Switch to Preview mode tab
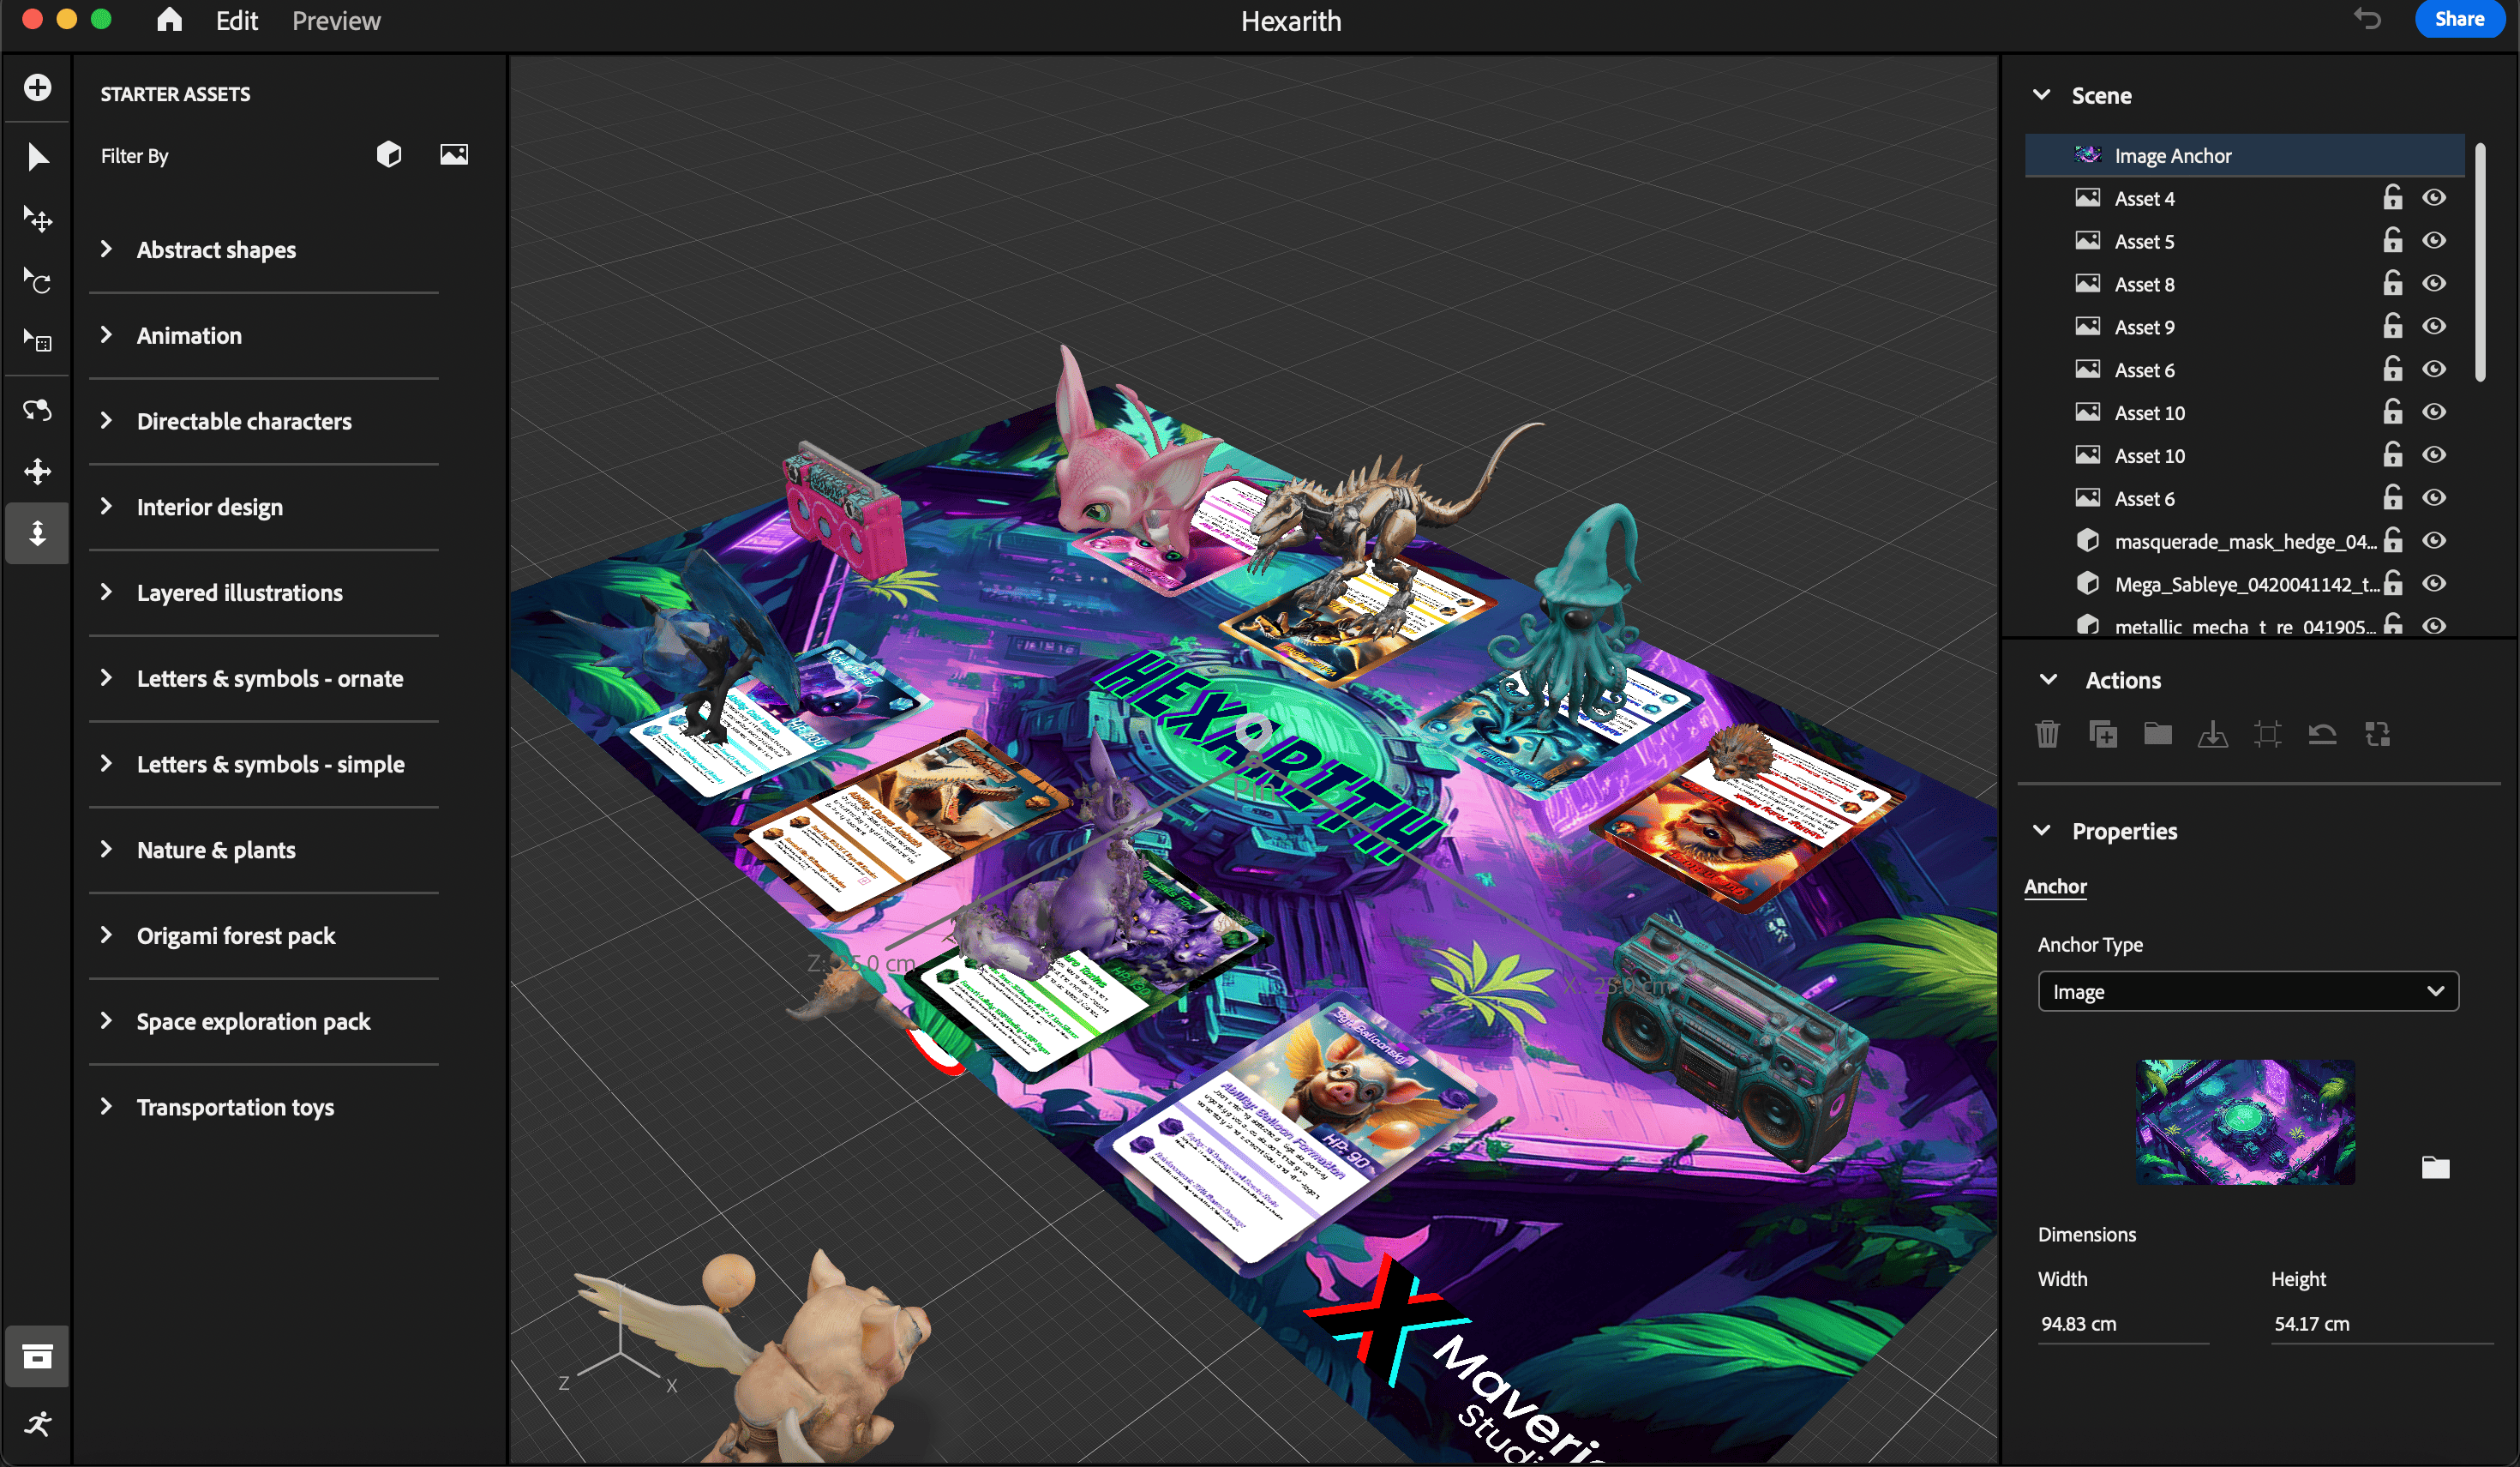2520x1467 pixels. 336,21
